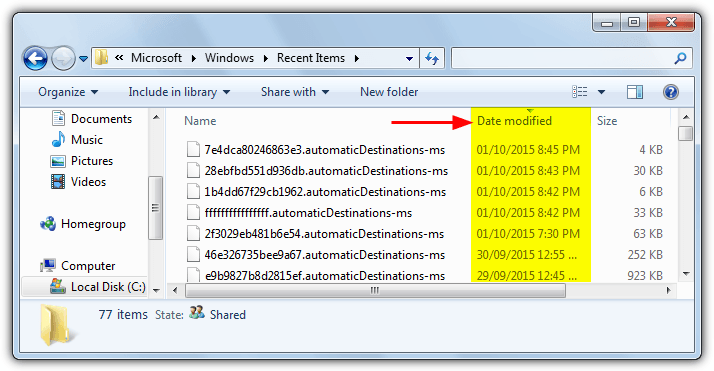Click the folder icon in address bar
The width and height of the screenshot is (714, 371).
click(101, 58)
